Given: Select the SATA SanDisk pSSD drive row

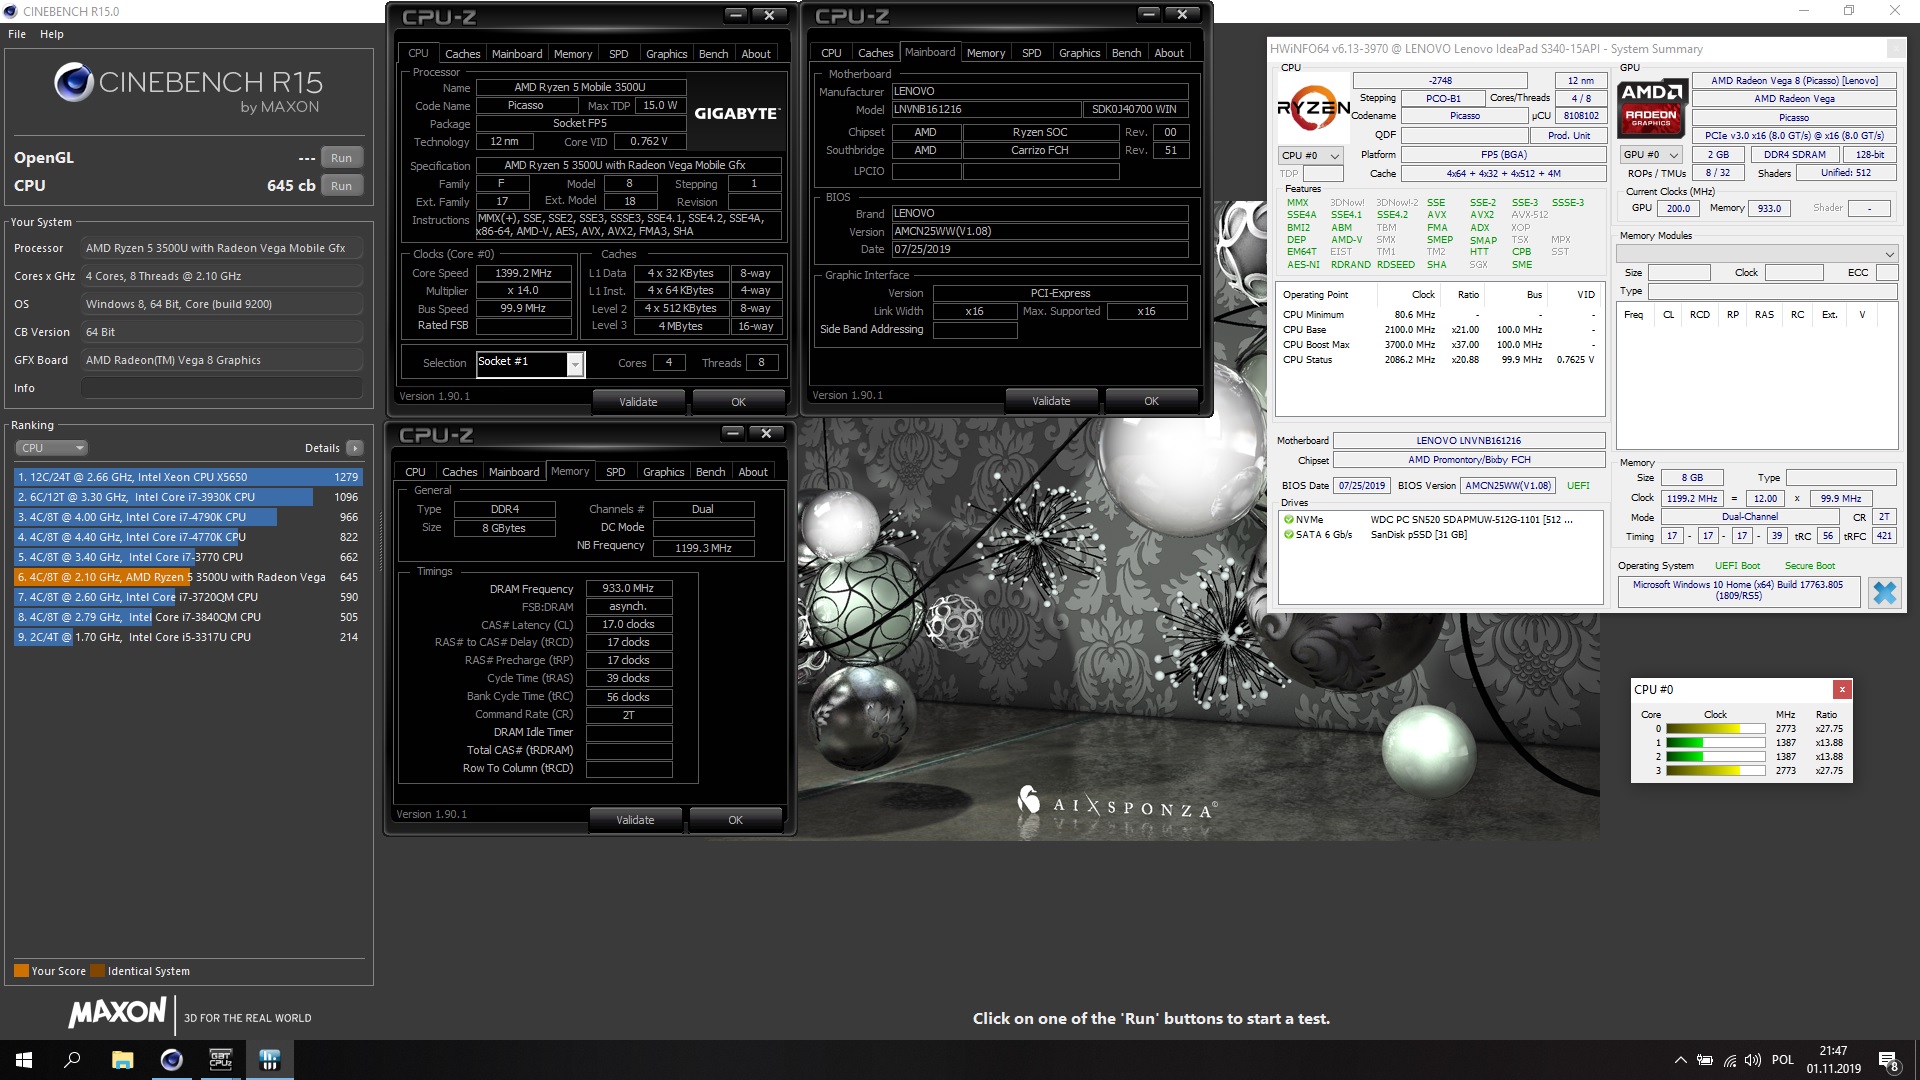Looking at the screenshot, I should pyautogui.click(x=1440, y=535).
